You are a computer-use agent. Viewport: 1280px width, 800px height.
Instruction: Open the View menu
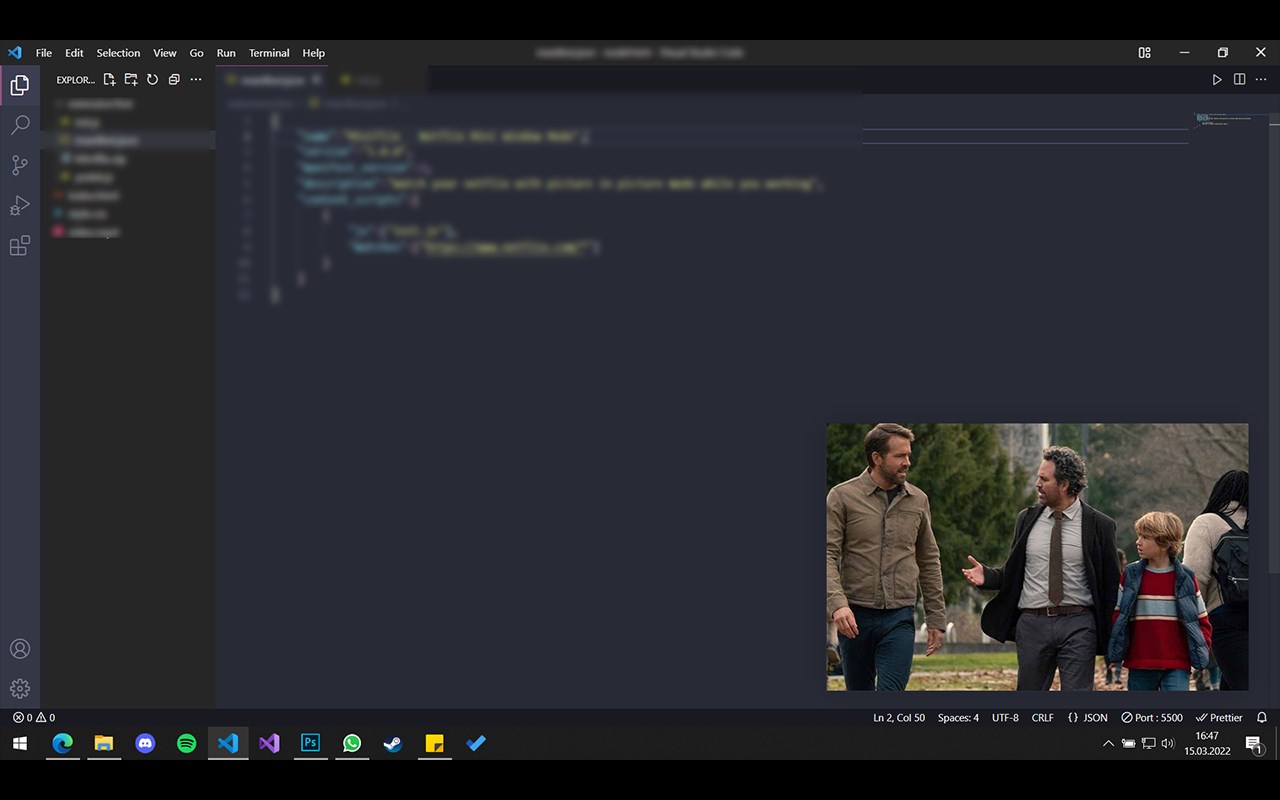coord(165,53)
